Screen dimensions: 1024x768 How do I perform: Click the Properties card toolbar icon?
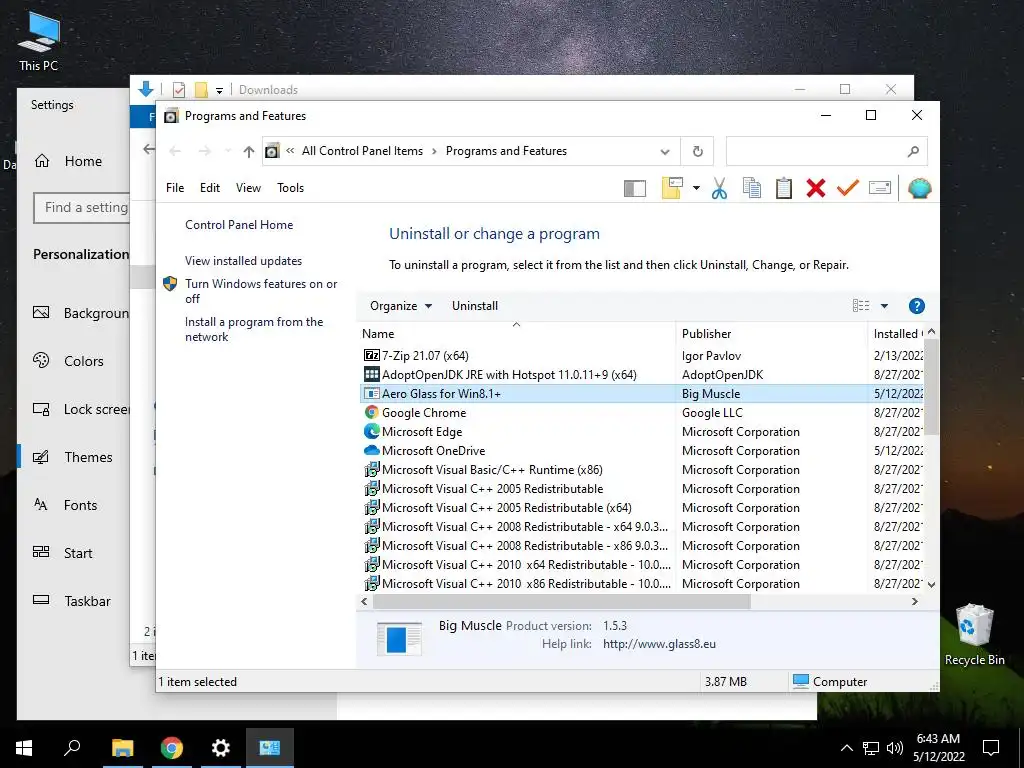pyautogui.click(x=880, y=188)
